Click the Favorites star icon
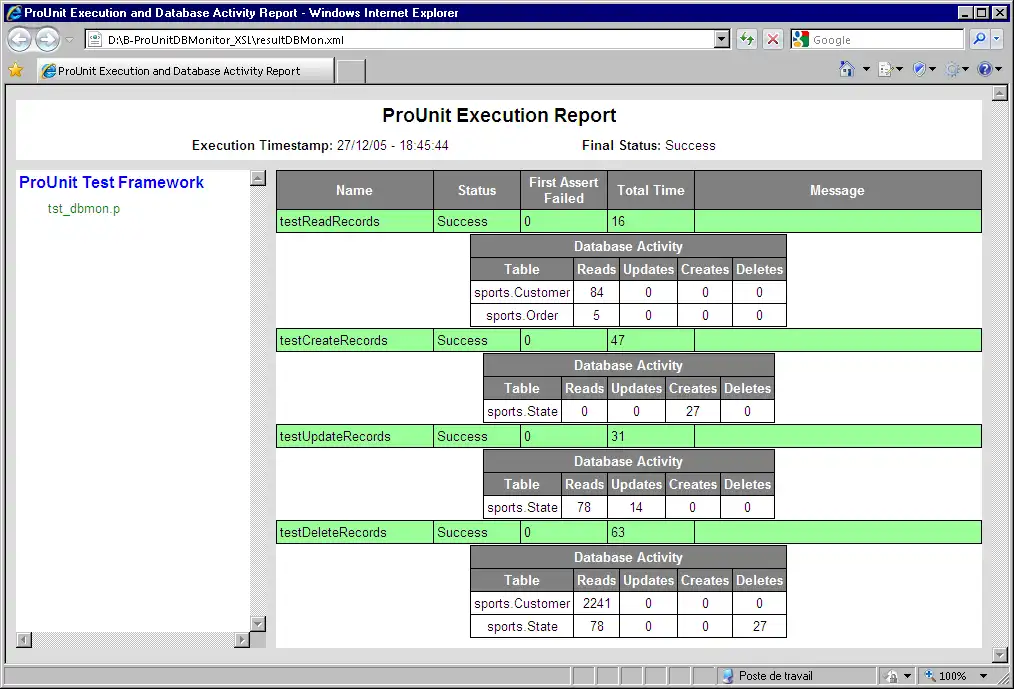1014x689 pixels. [x=16, y=70]
